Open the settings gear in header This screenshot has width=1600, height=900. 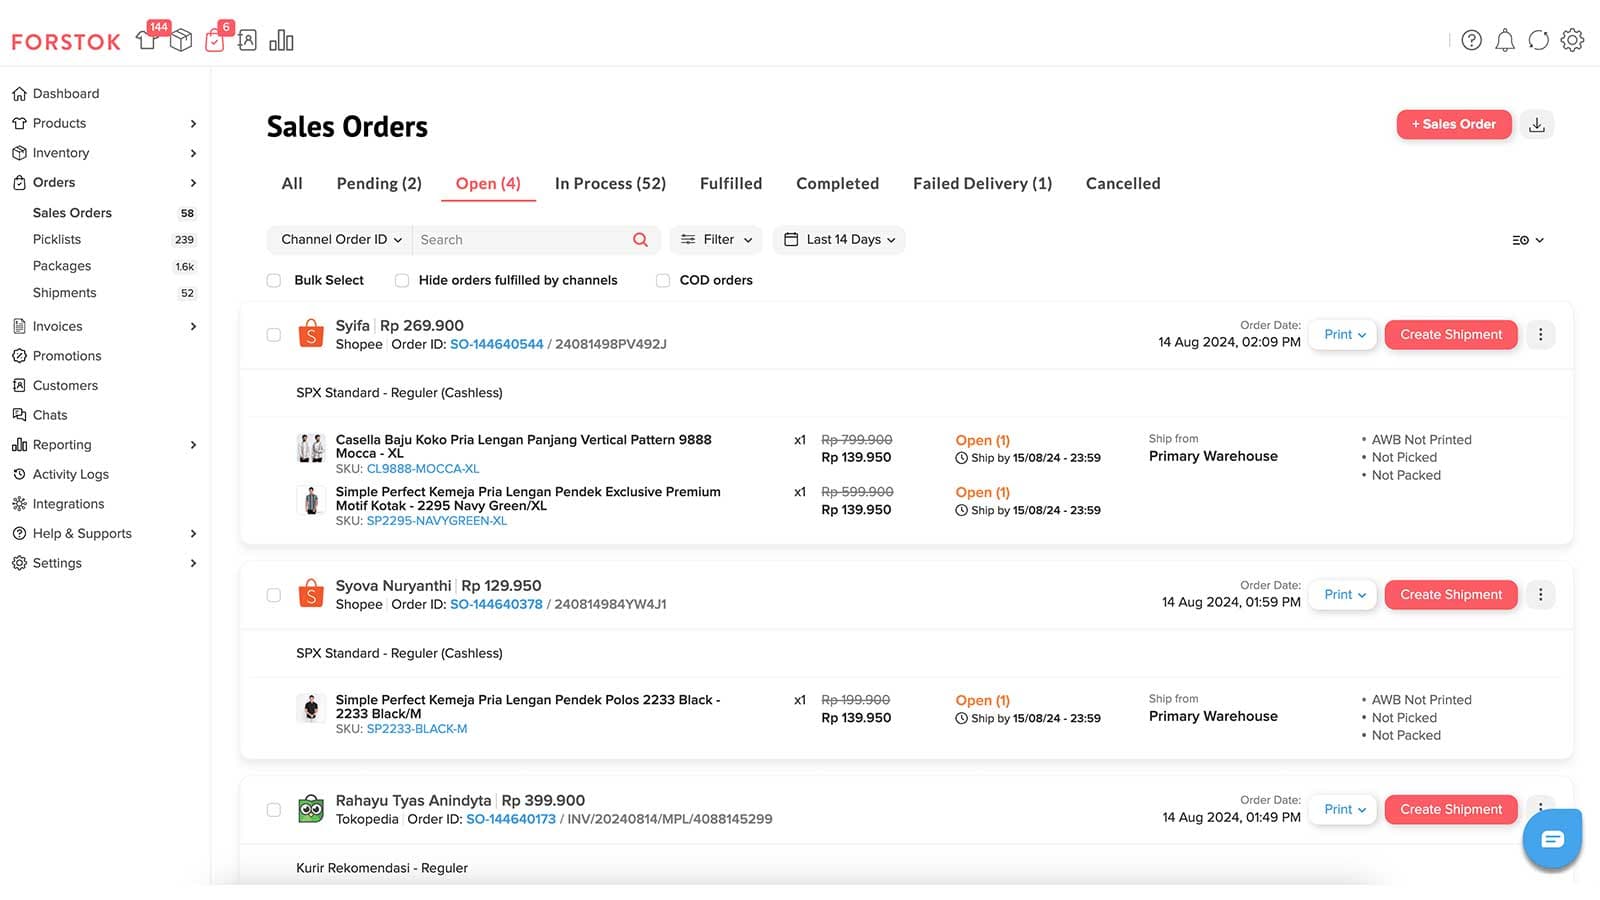(x=1572, y=40)
